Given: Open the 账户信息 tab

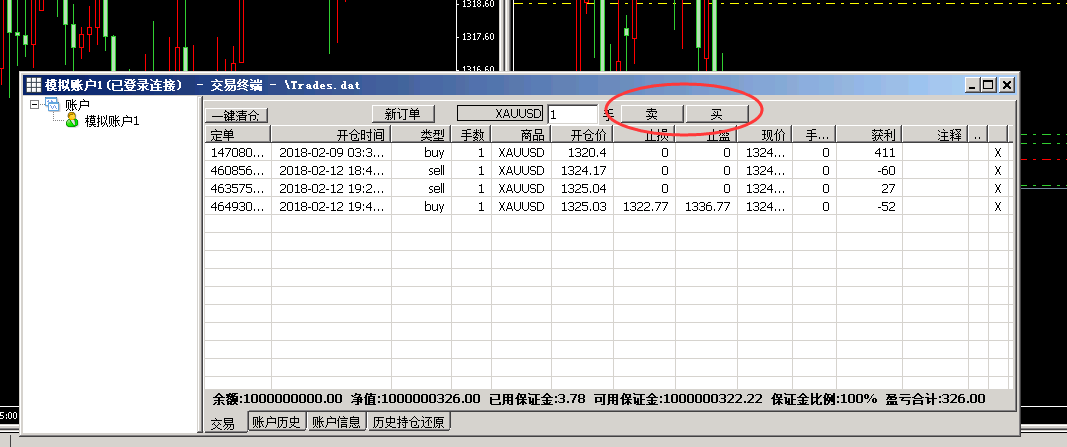Looking at the screenshot, I should [x=337, y=422].
